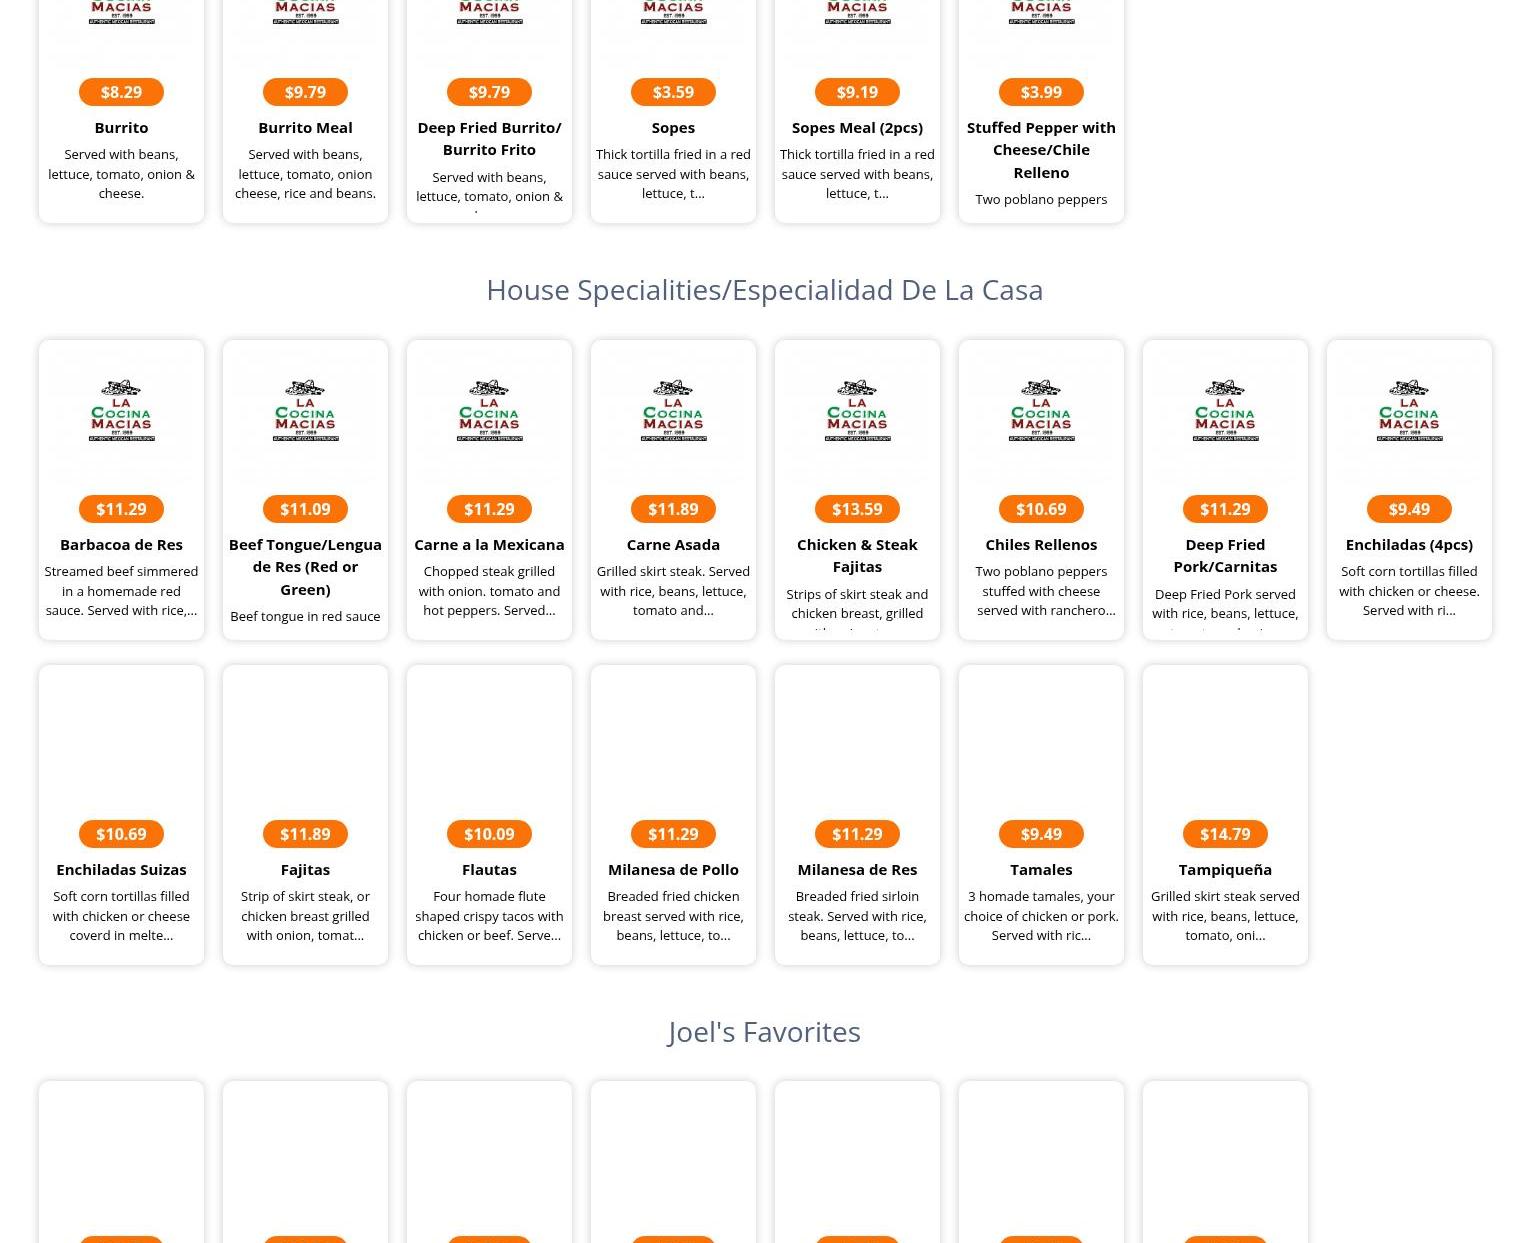Select the Chicken & Steak Fajitas title

pos(857,556)
